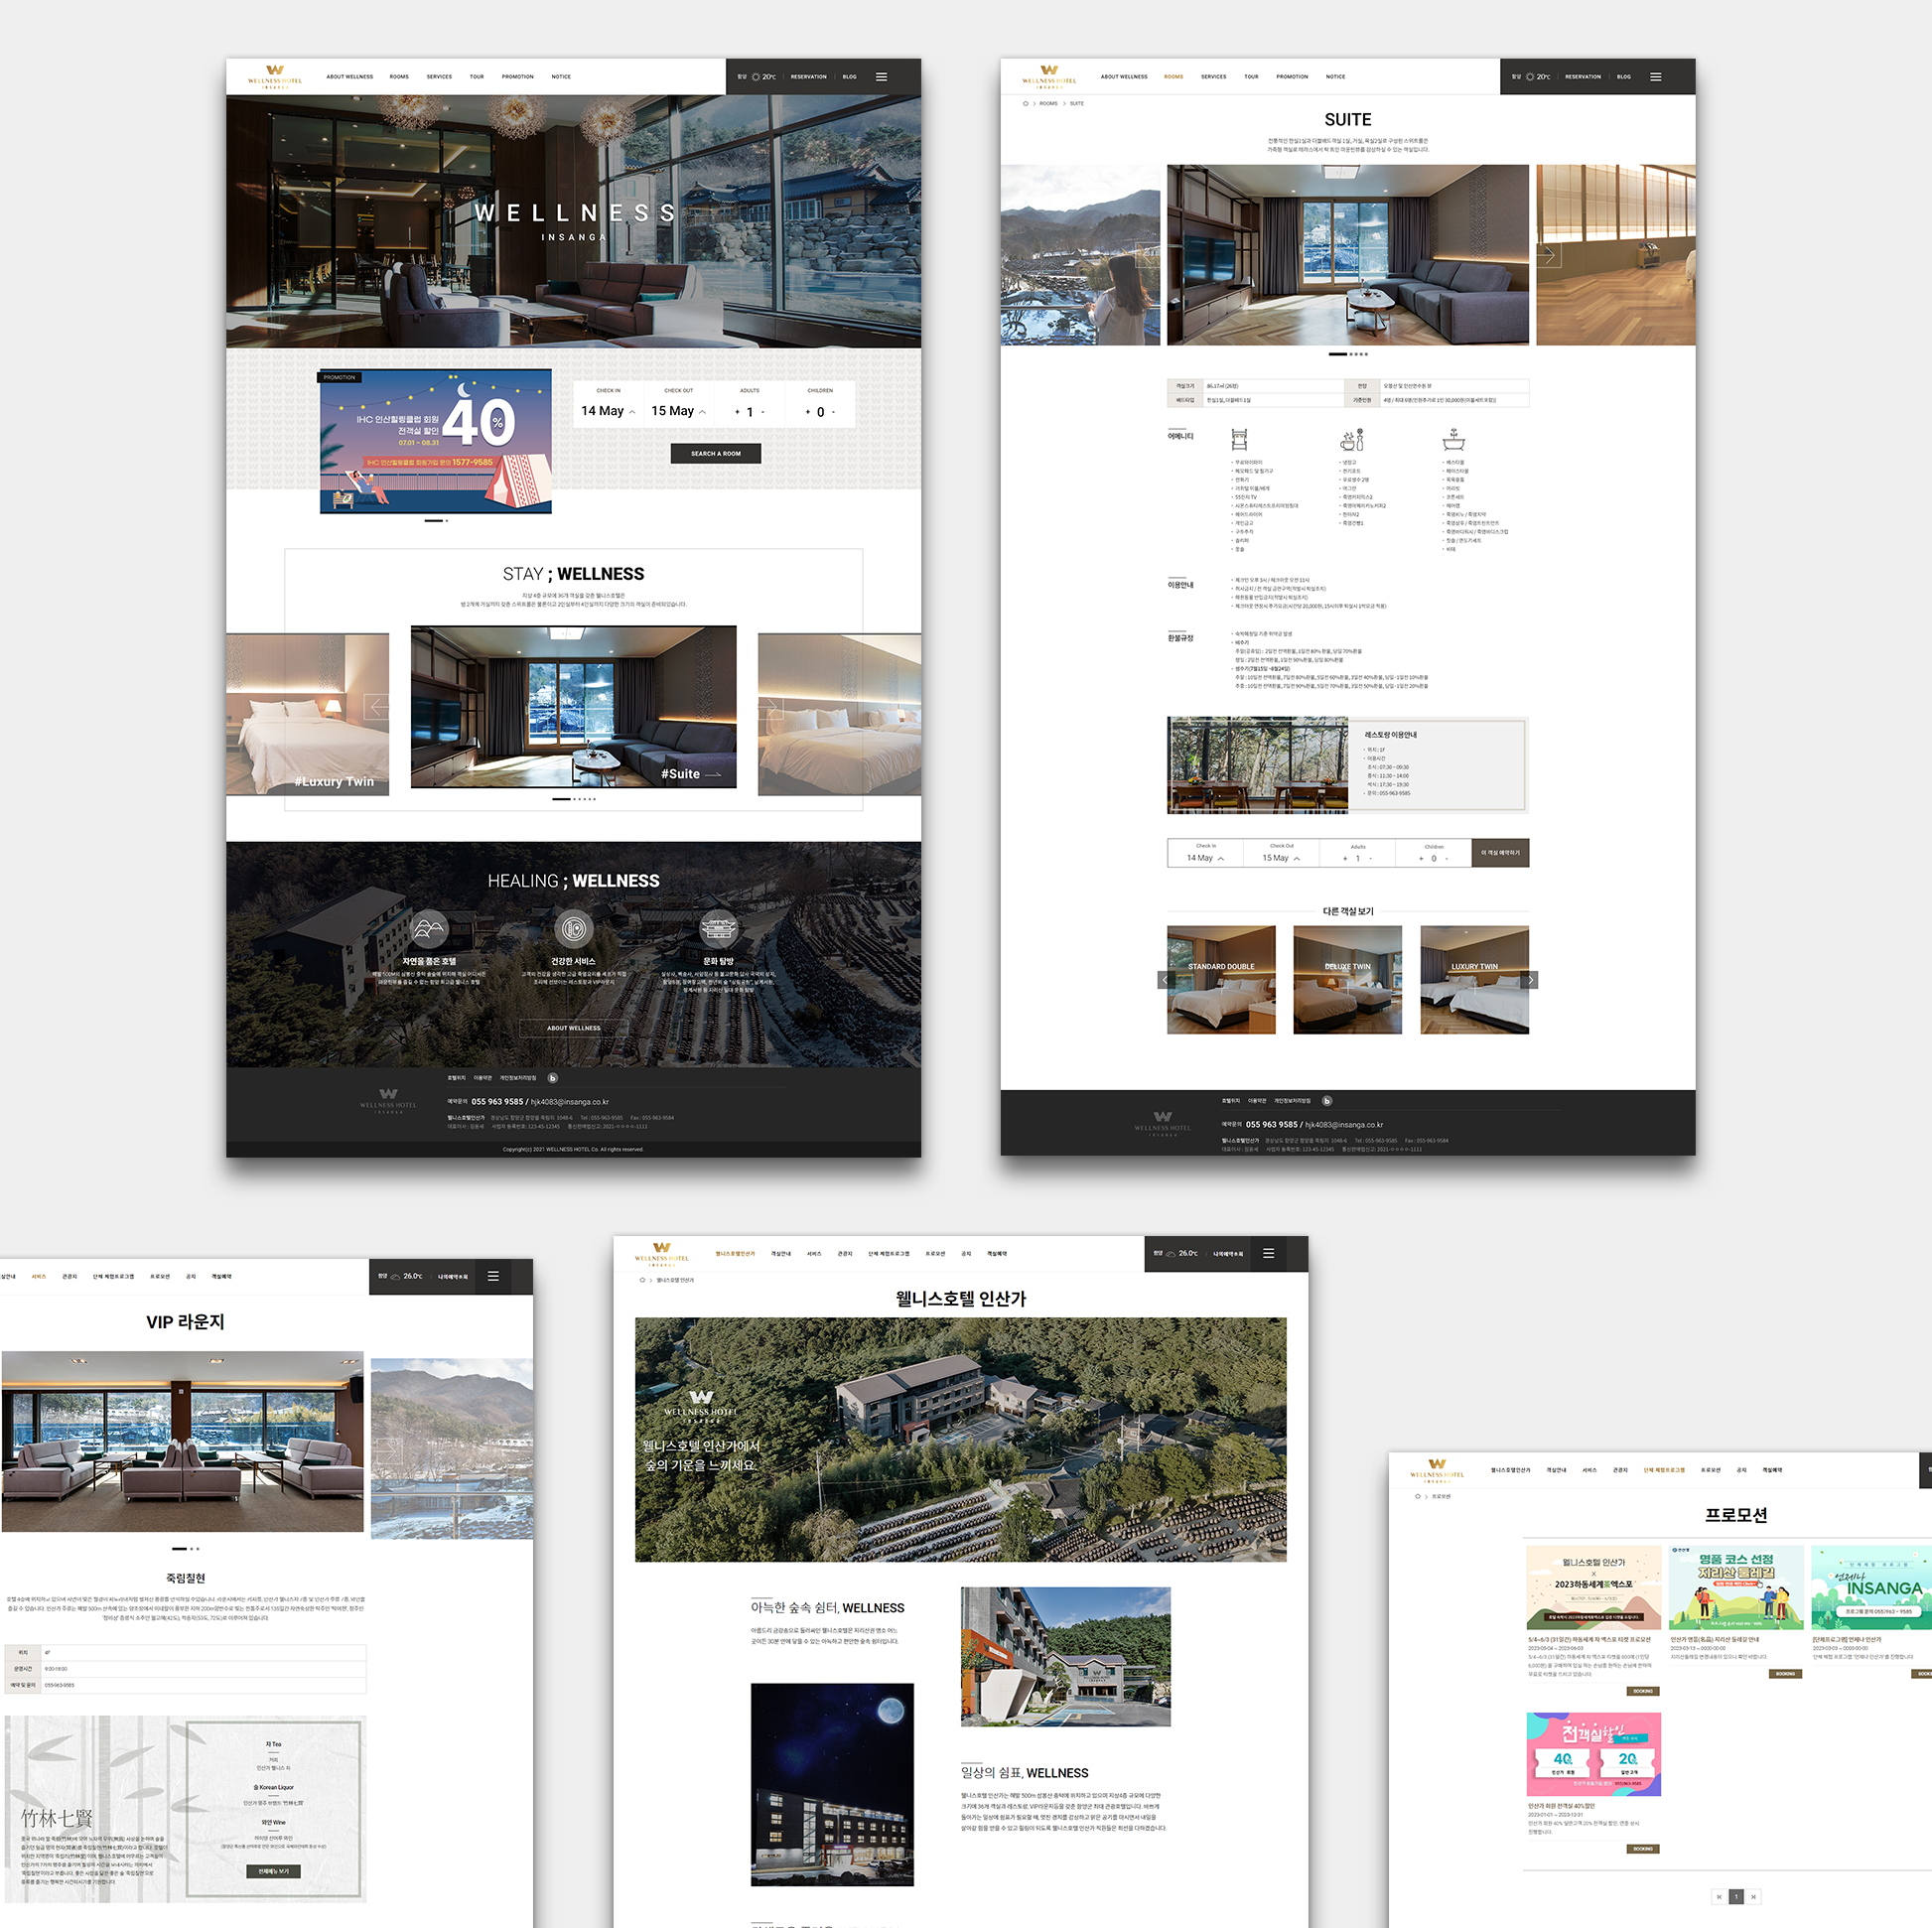This screenshot has width=1932, height=1928.
Task: Click mountain icon in Healing Wellness section
Action: [429, 929]
